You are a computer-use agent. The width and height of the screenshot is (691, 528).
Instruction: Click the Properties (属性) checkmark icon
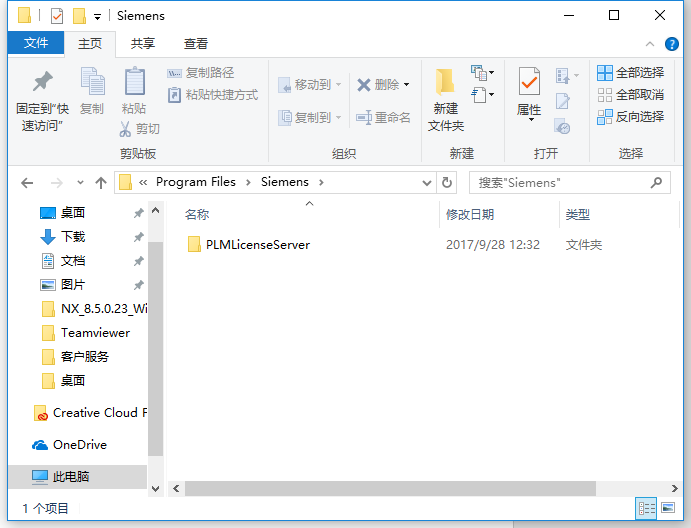529,81
